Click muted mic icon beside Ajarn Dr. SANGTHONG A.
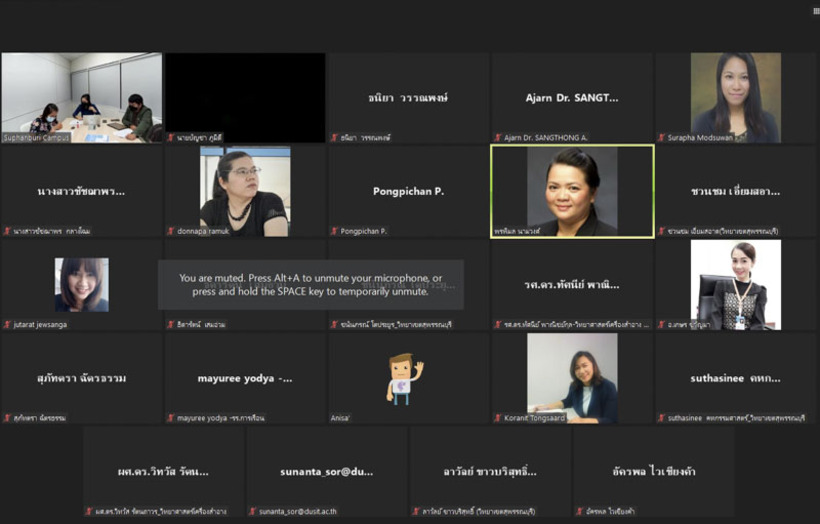The height and width of the screenshot is (524, 820). point(497,138)
